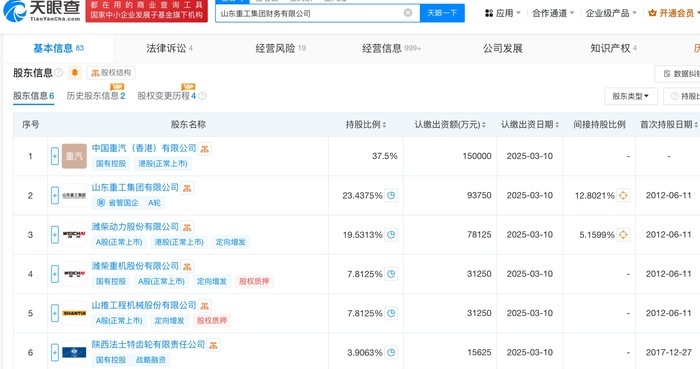Click equity structure icon beside 中国重汽（香港）
700x369 pixels.
tap(204, 149)
